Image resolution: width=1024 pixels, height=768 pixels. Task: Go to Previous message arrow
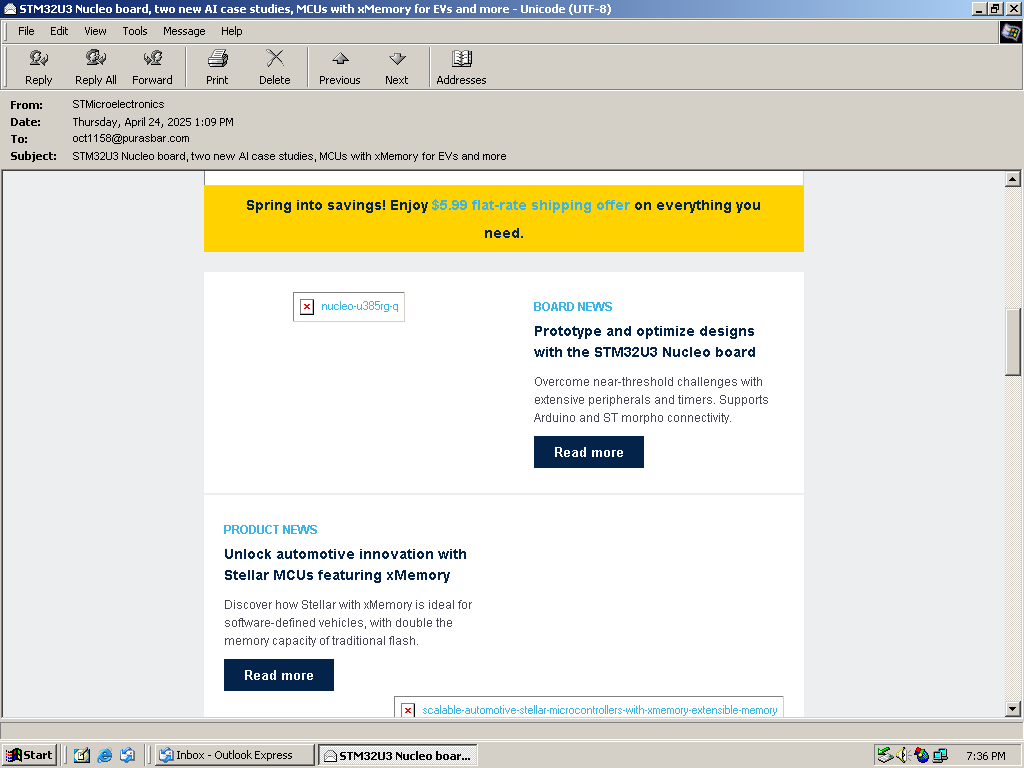coord(340,67)
